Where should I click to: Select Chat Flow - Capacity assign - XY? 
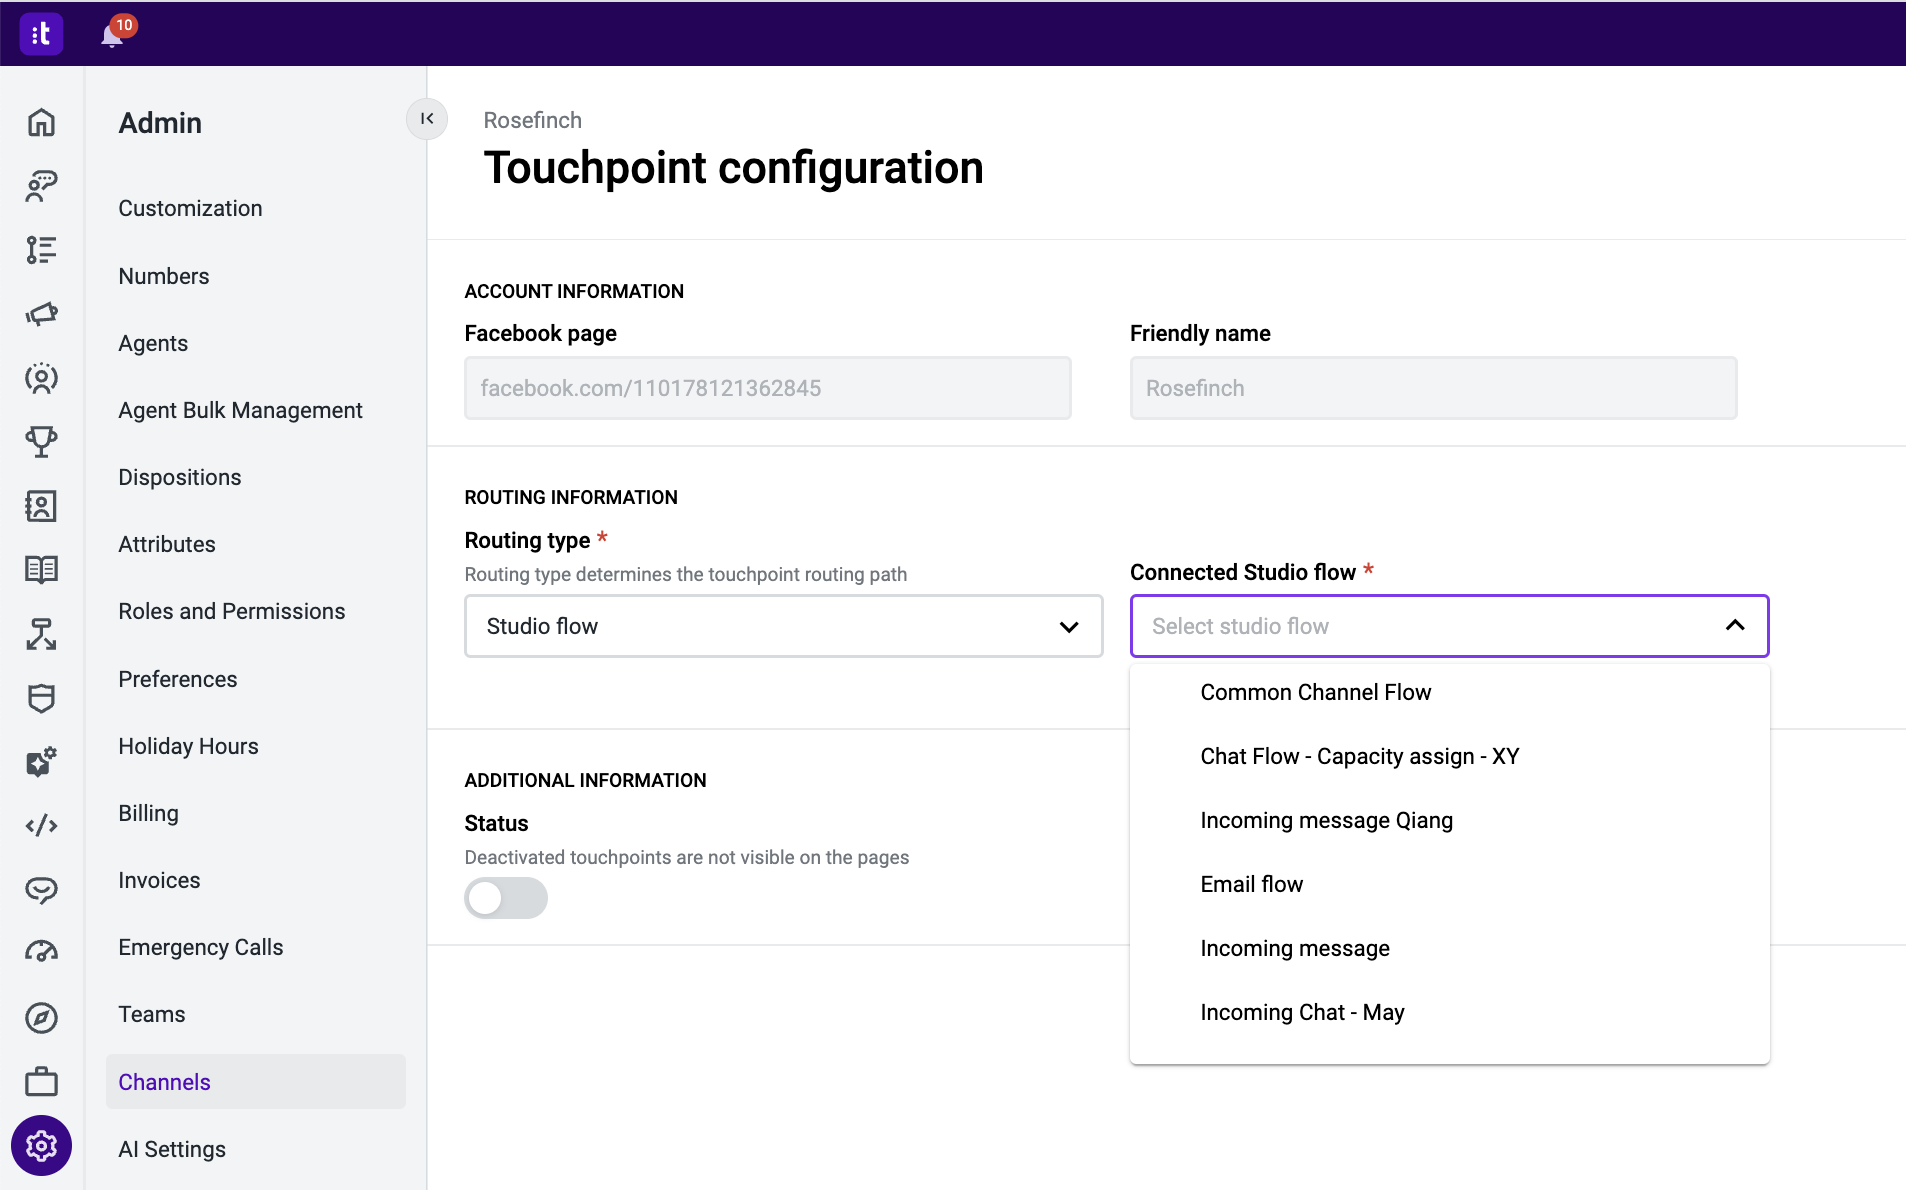[1450, 756]
